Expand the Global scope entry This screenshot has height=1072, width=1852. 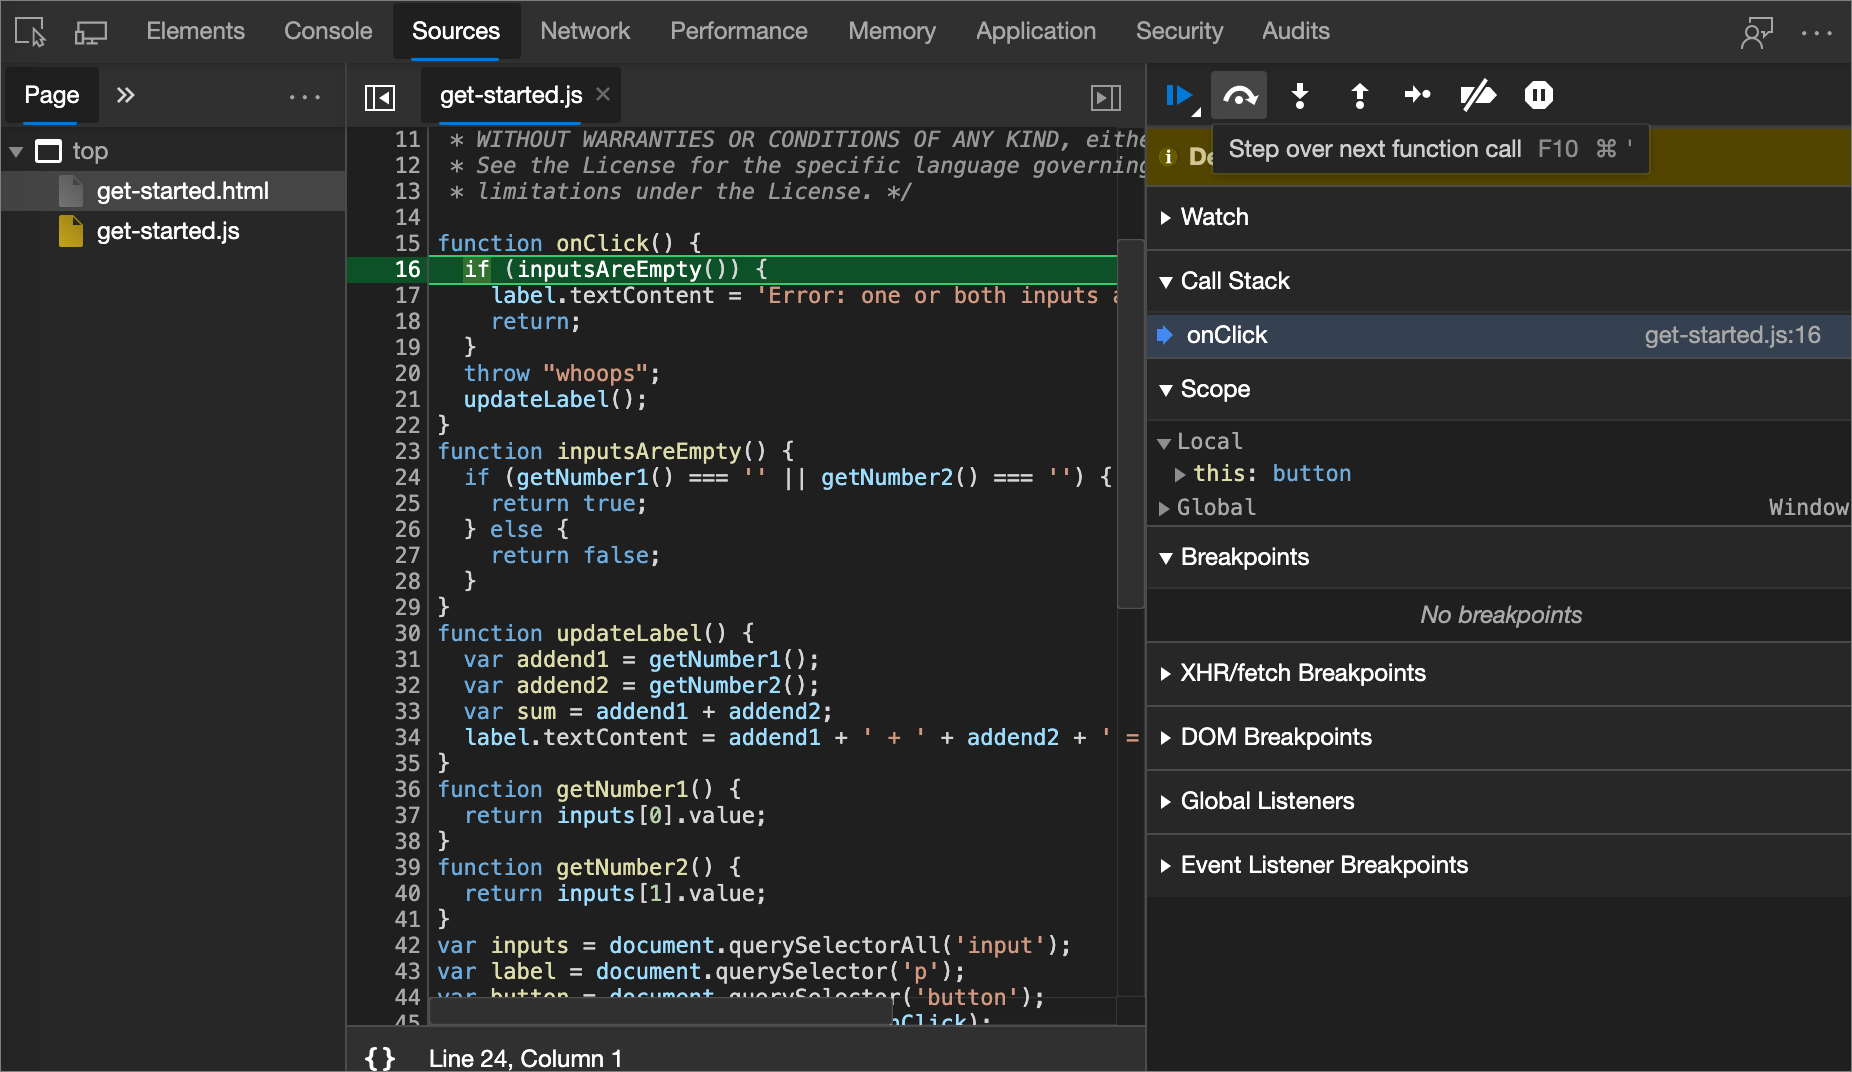coord(1215,508)
